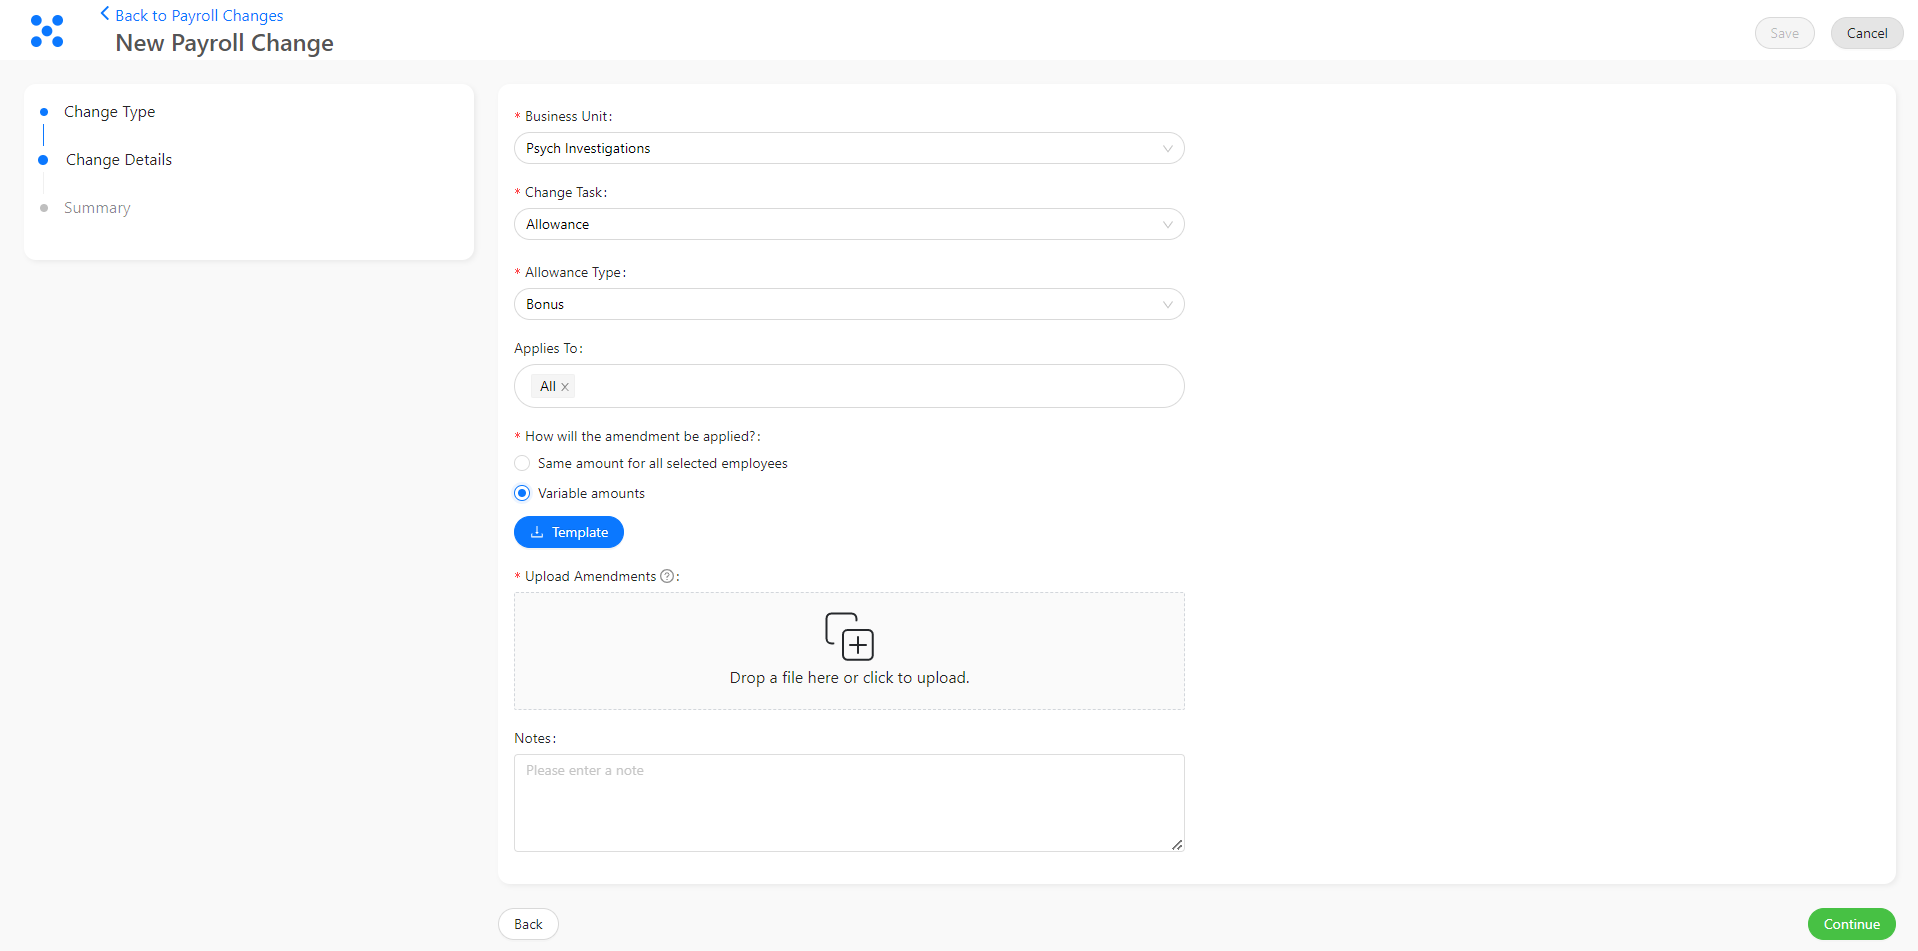Click the download icon on the Template button
The image size is (1918, 951).
point(537,532)
